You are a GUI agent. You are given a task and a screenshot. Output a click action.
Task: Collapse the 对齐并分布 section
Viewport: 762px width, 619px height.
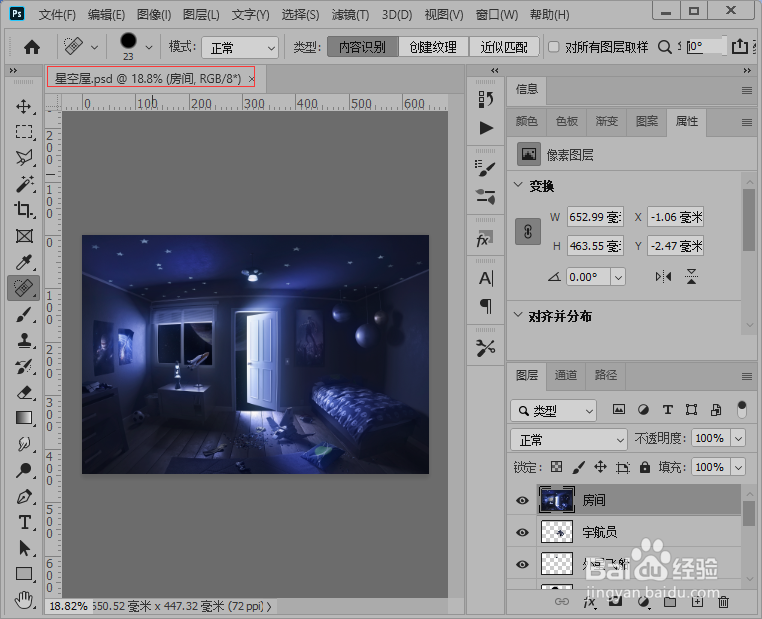pos(518,315)
